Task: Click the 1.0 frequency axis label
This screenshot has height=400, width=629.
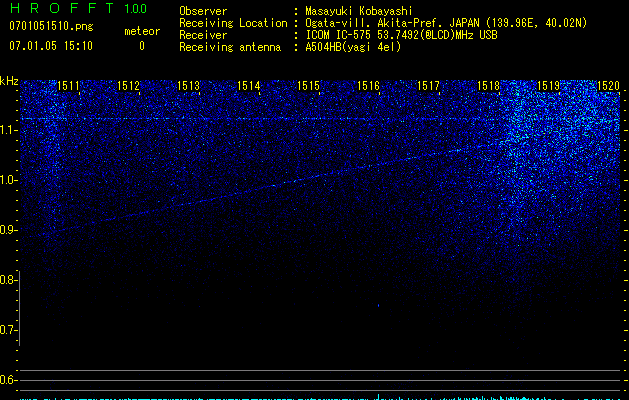Action: coord(8,180)
